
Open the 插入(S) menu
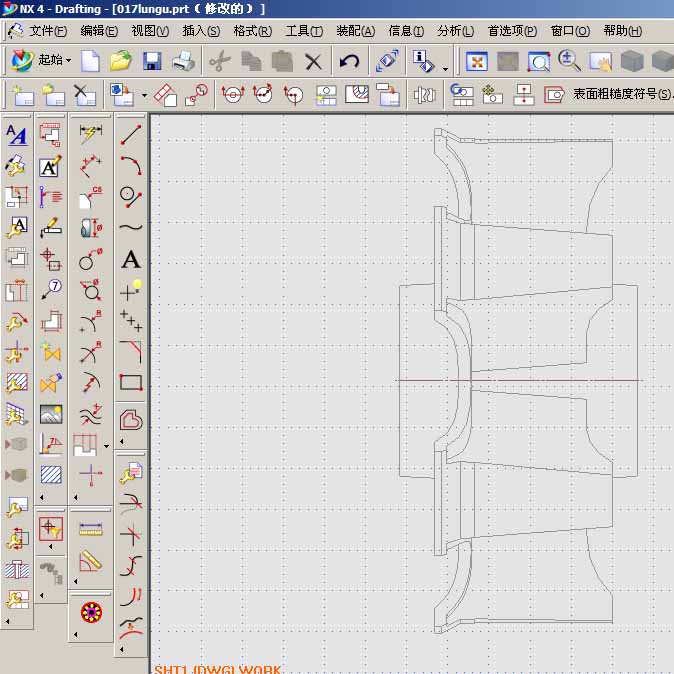point(201,31)
